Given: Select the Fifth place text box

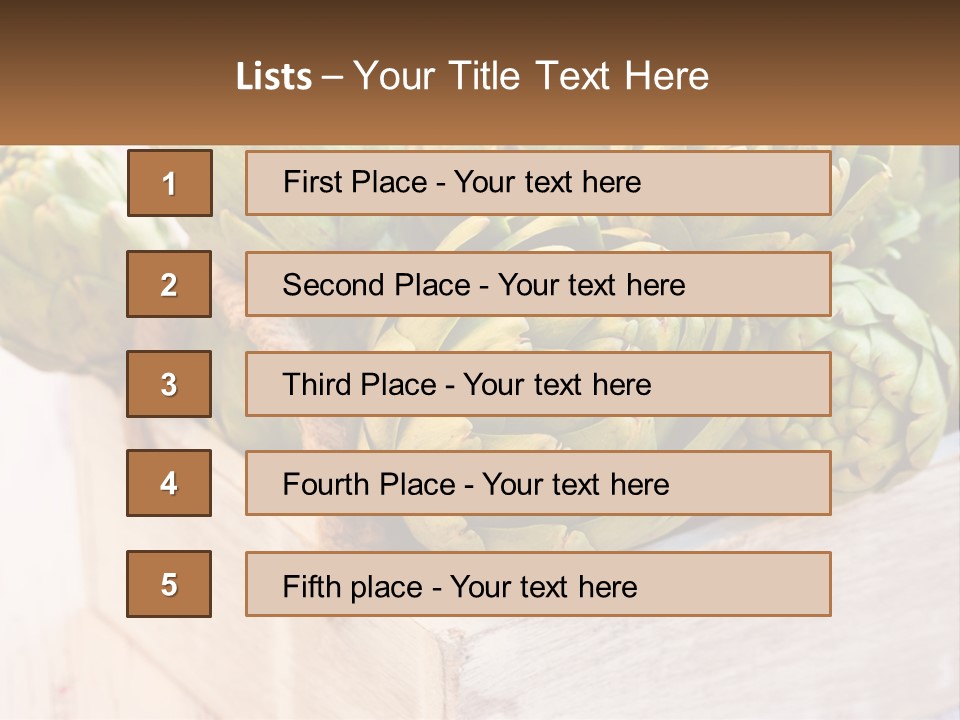Looking at the screenshot, I should click(x=538, y=584).
